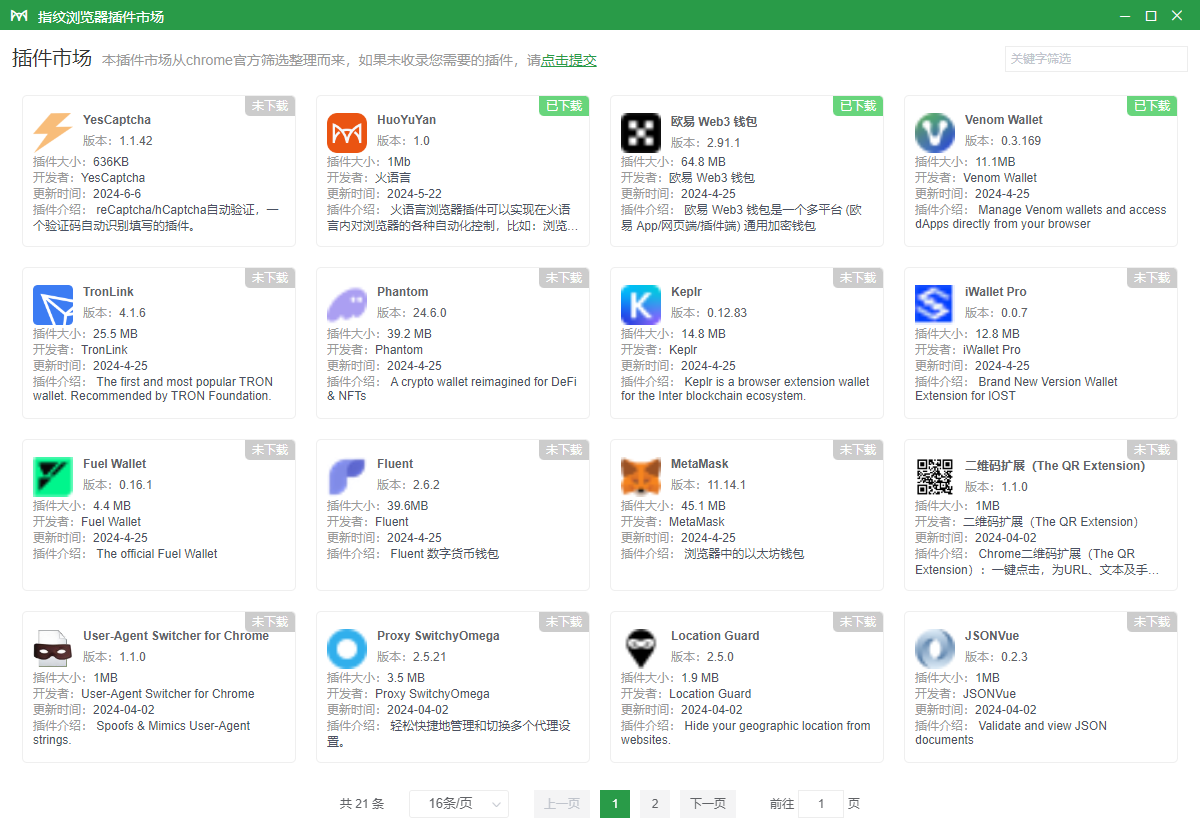The width and height of the screenshot is (1200, 830).
Task: Click 已下载 badge on 欧易 Web3 钱包
Action: coord(858,106)
